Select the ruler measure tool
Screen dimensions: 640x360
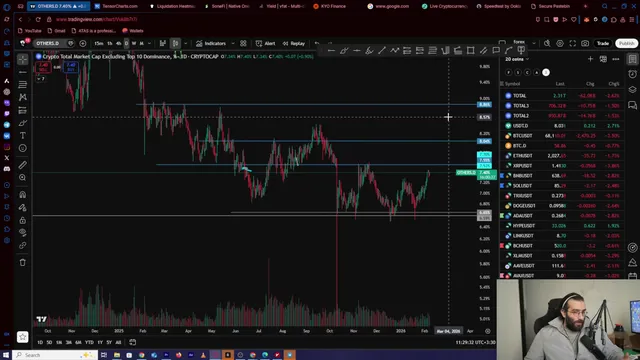click(23, 165)
